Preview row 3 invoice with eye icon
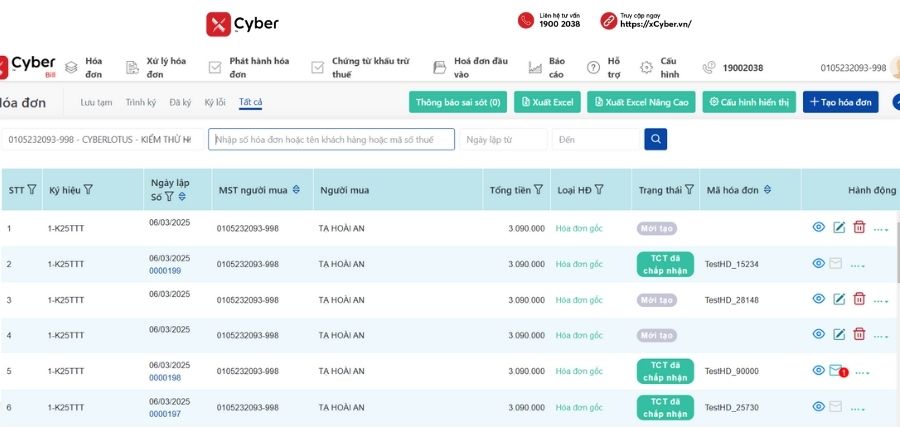900x427 pixels. pyautogui.click(x=819, y=299)
